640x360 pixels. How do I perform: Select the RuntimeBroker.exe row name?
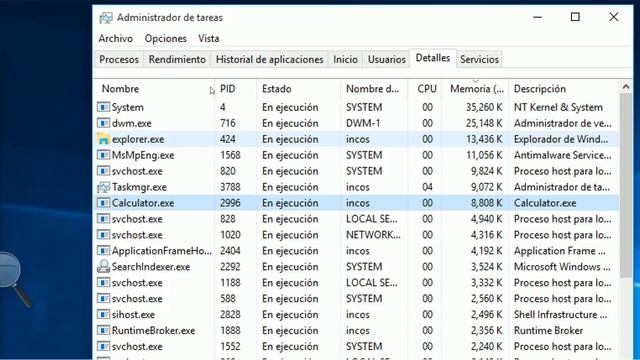153,331
